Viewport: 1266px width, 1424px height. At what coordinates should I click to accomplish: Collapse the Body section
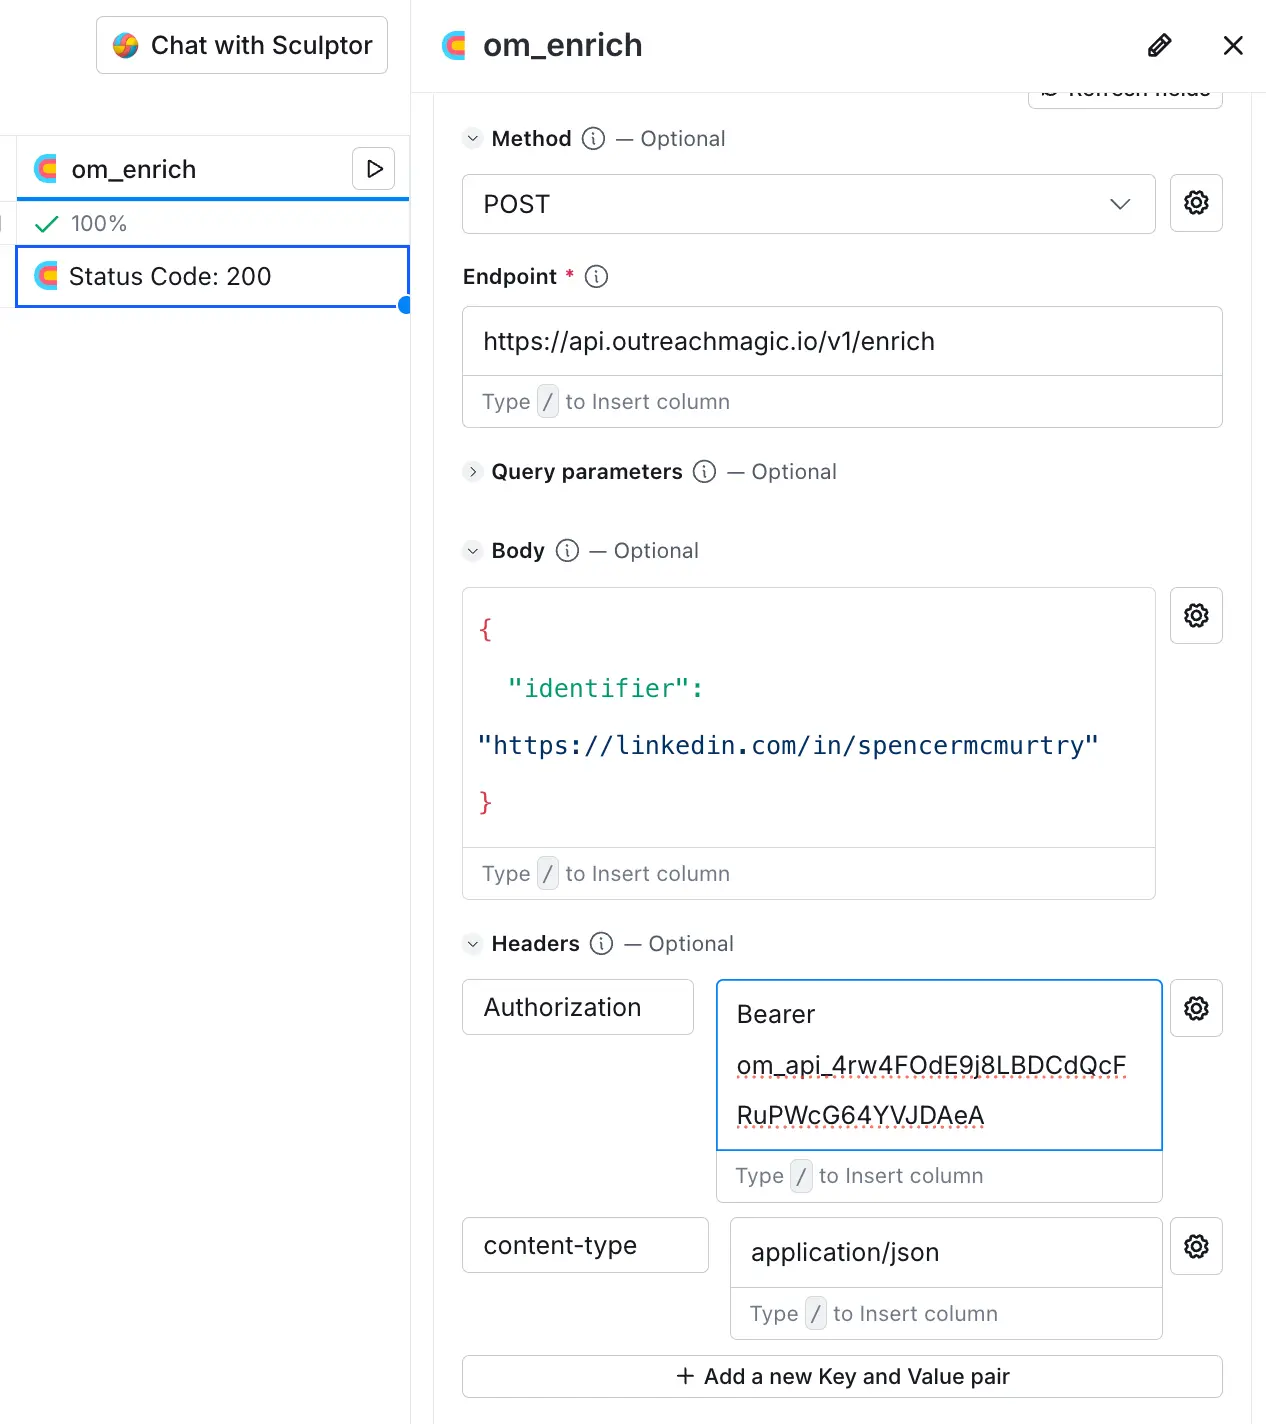click(x=472, y=550)
